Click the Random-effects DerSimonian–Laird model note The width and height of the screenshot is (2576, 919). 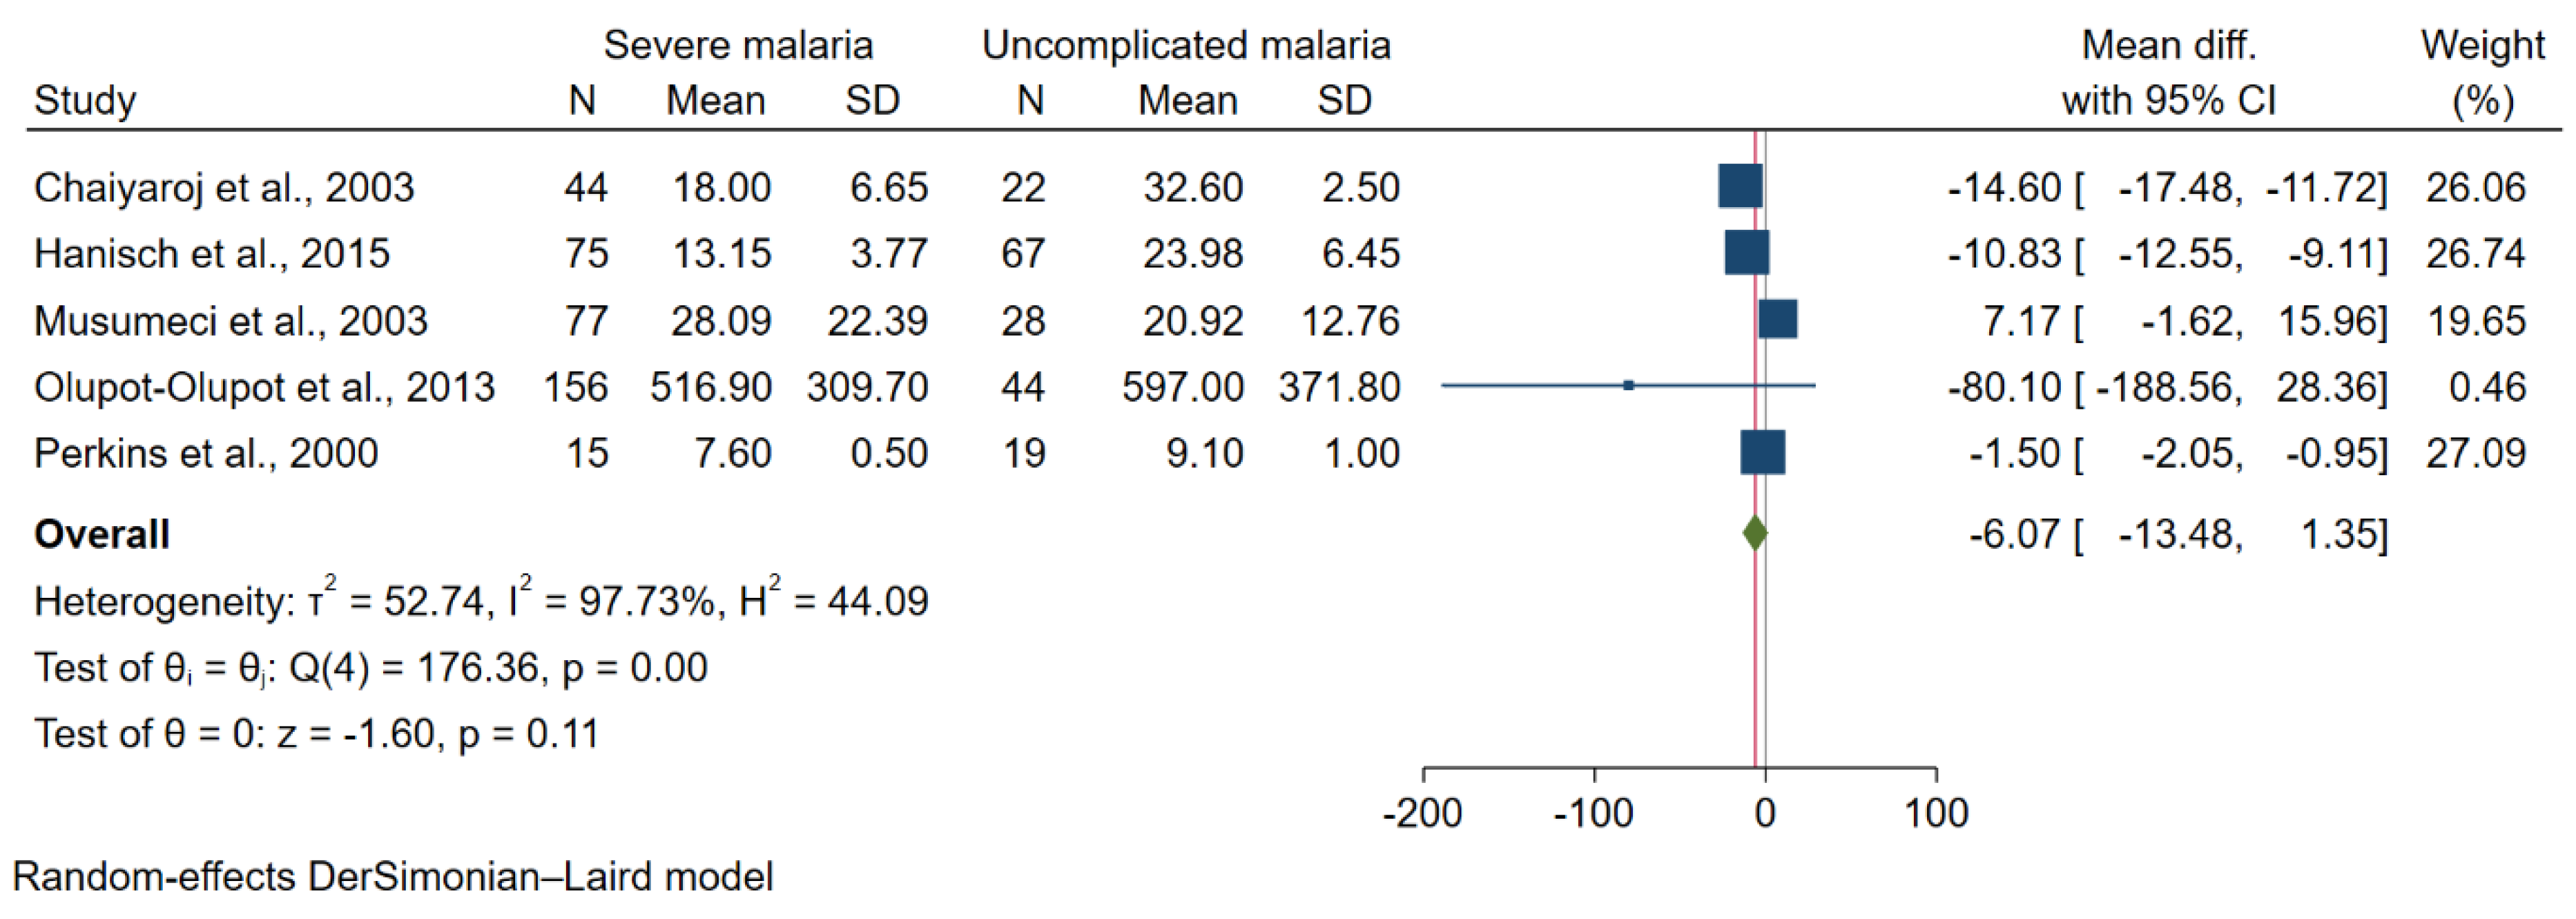point(393,876)
